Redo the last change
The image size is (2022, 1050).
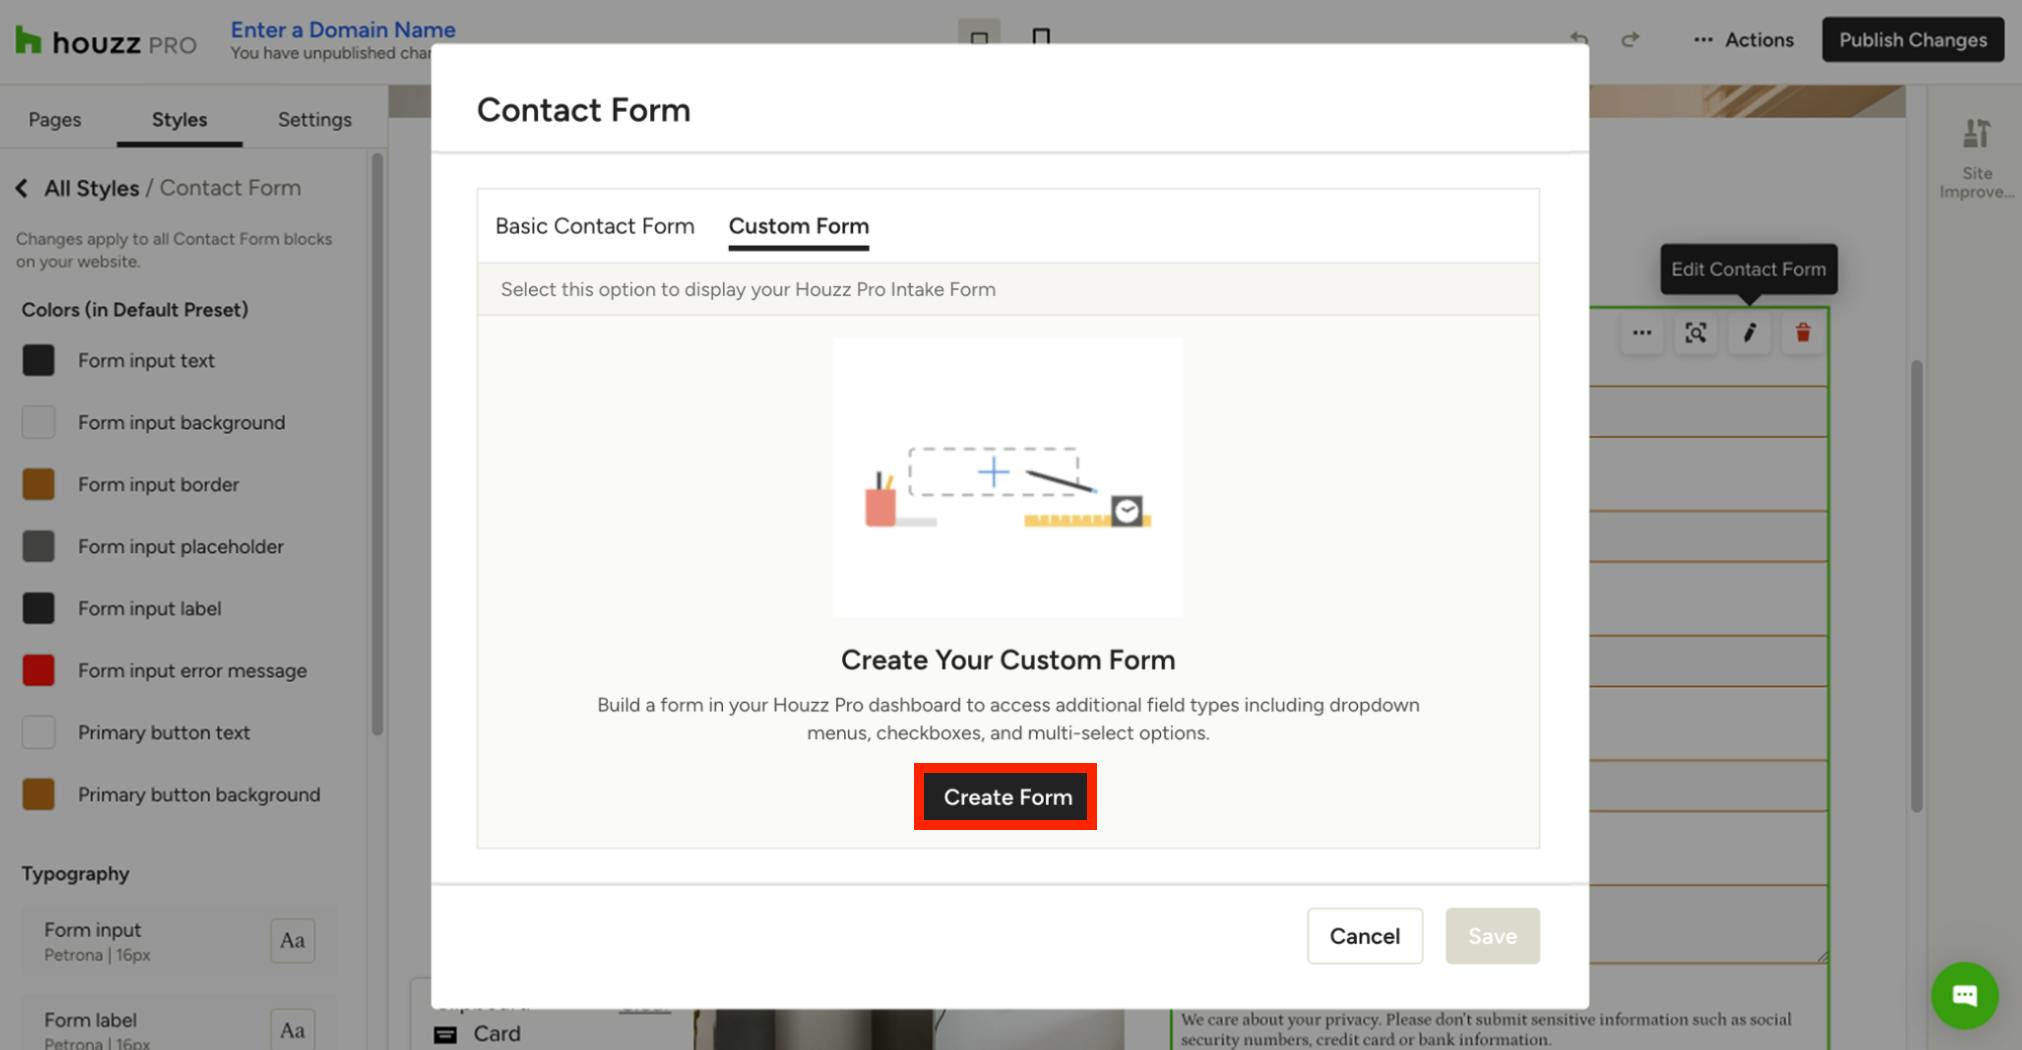click(x=1630, y=40)
